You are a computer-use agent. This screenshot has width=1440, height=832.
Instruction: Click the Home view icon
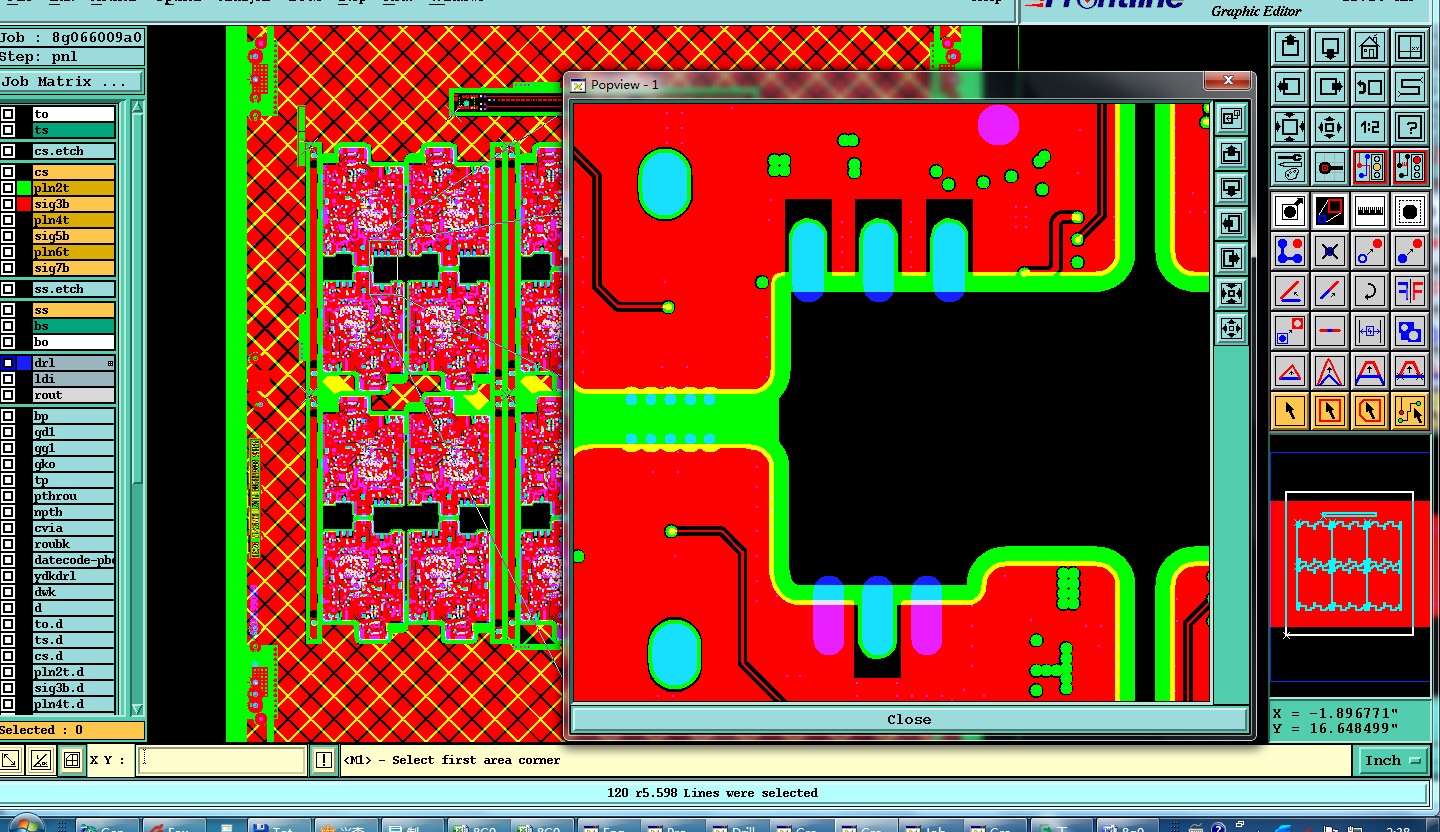[1370, 47]
